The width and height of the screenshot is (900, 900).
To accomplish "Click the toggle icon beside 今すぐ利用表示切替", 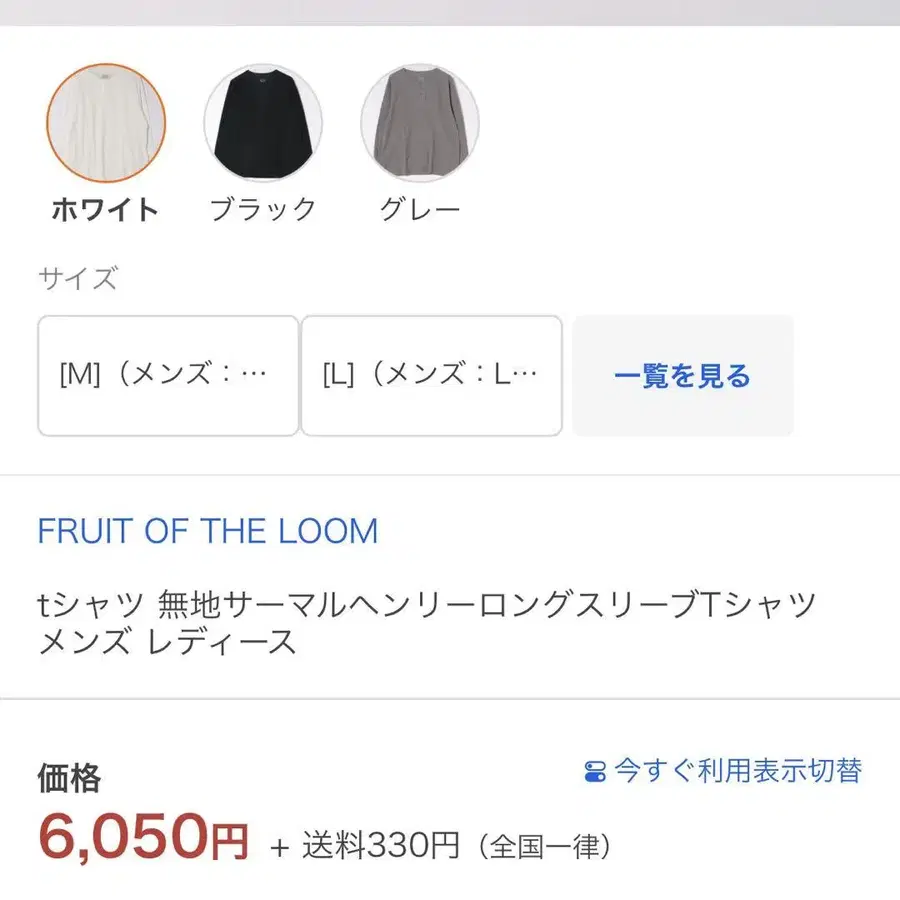I will click(595, 771).
